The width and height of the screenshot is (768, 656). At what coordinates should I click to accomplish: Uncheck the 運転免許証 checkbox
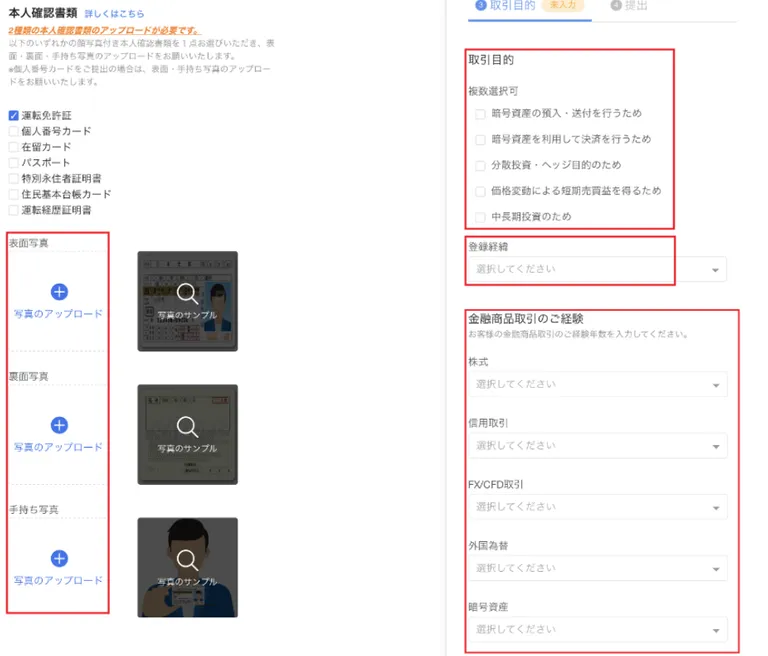14,116
